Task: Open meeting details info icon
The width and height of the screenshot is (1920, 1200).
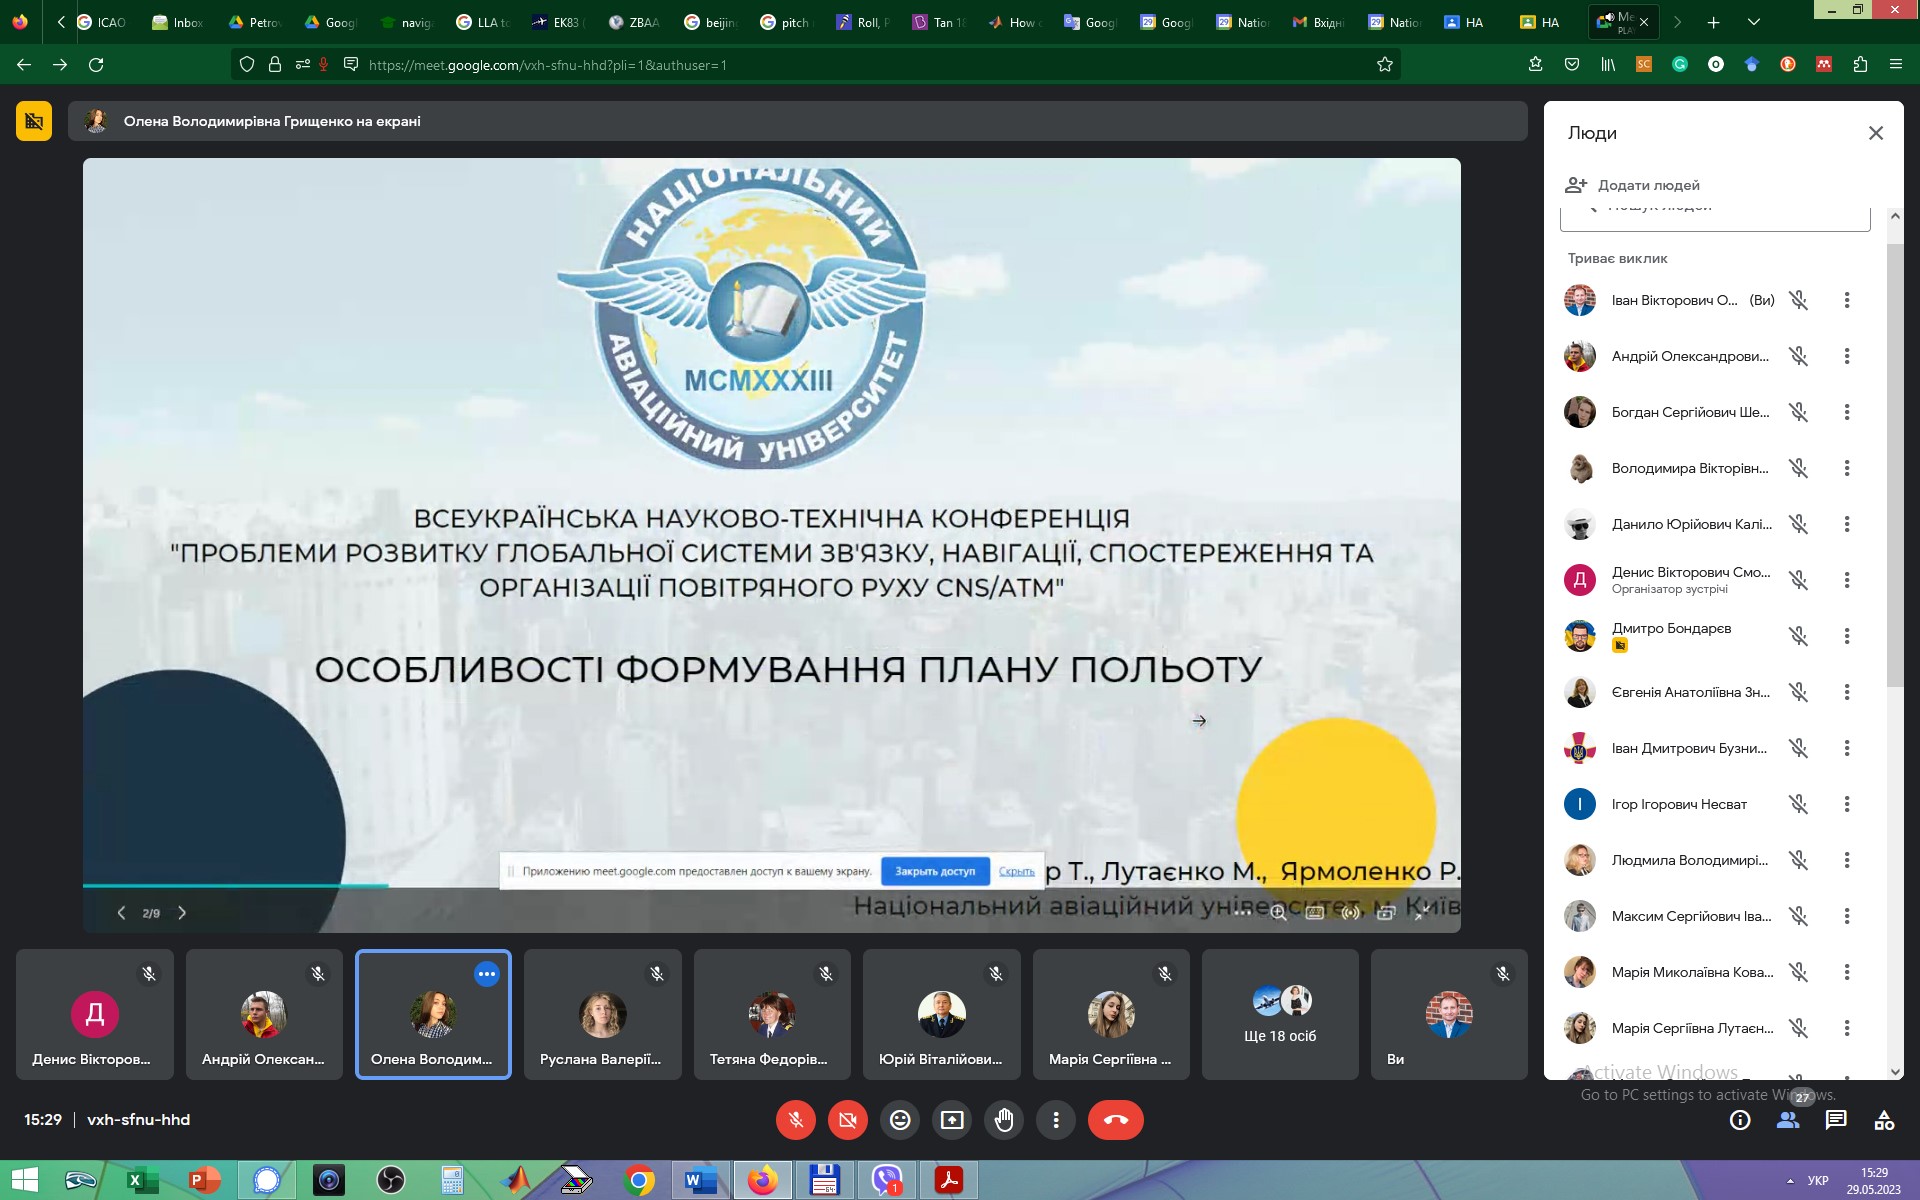Action: click(x=1740, y=1120)
